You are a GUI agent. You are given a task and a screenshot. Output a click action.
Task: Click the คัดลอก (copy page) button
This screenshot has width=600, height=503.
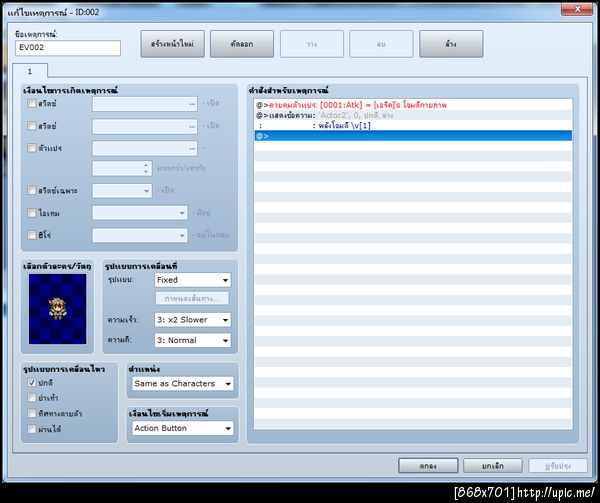coord(242,44)
